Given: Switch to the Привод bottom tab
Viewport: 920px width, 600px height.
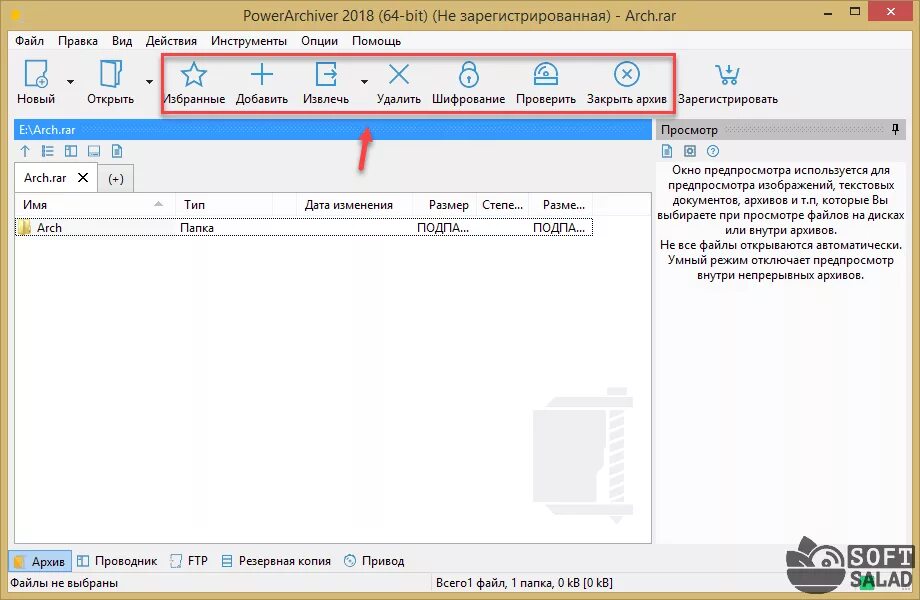Looking at the screenshot, I should tap(374, 561).
